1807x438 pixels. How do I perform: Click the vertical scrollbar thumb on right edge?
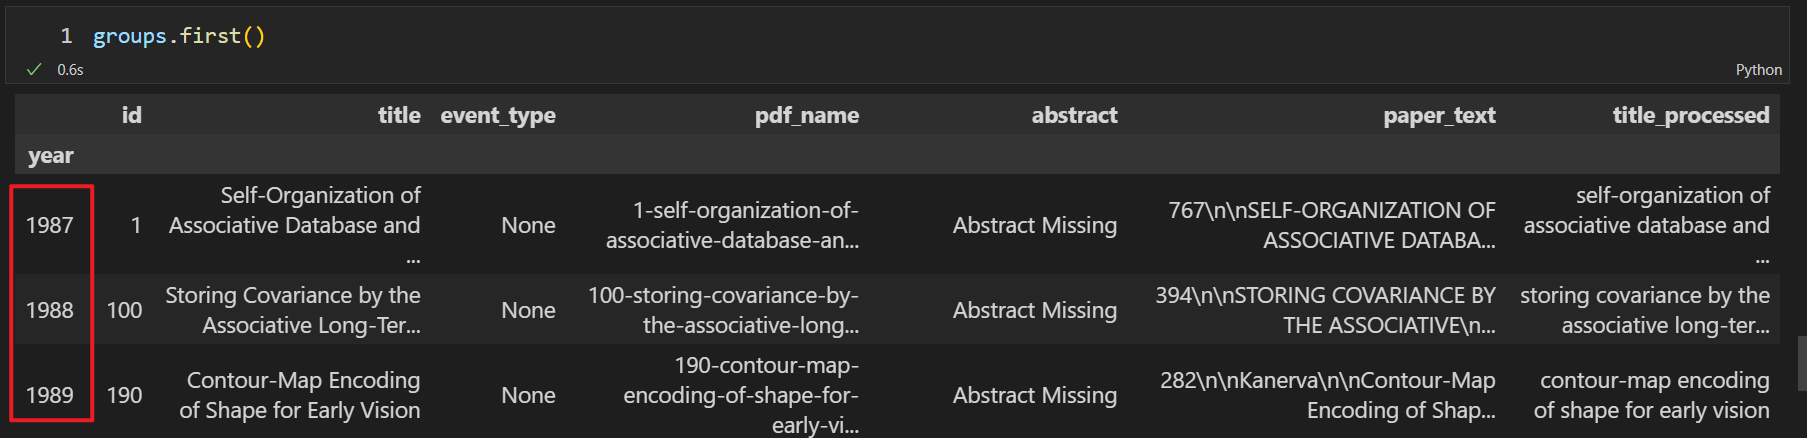click(1801, 363)
